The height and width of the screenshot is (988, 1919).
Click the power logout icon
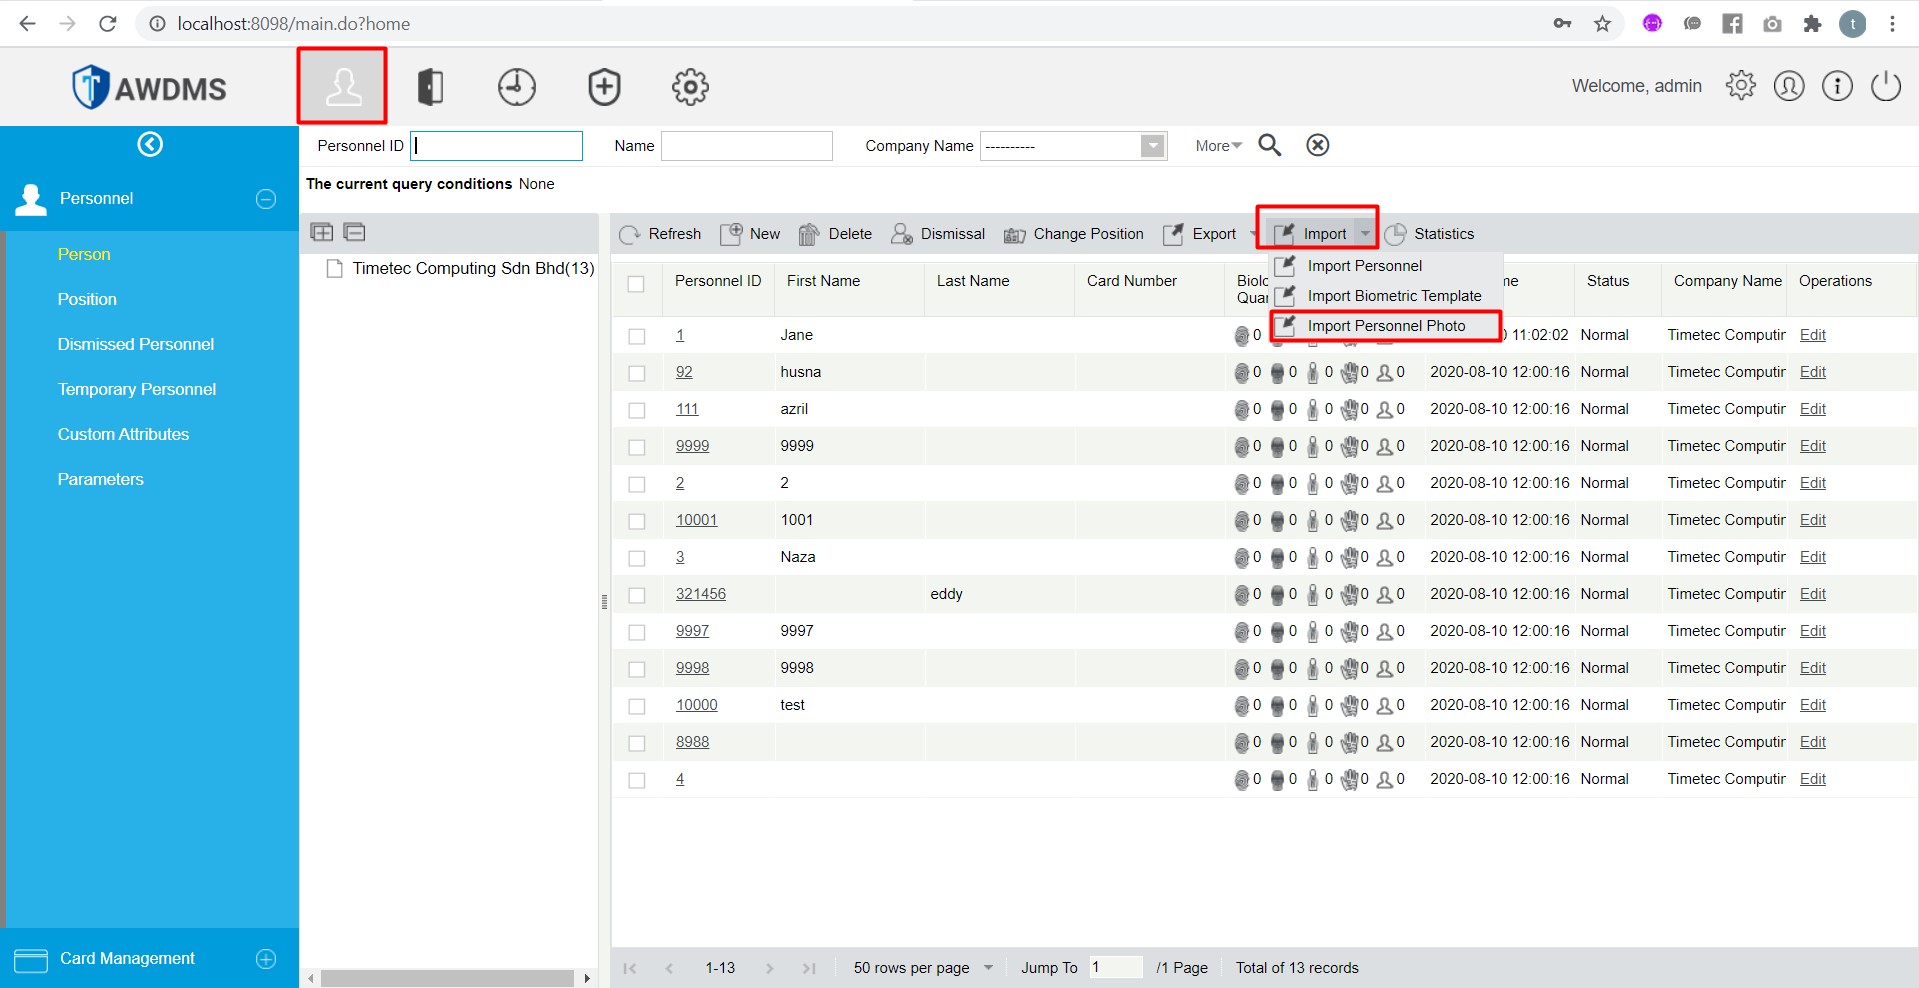(x=1886, y=86)
